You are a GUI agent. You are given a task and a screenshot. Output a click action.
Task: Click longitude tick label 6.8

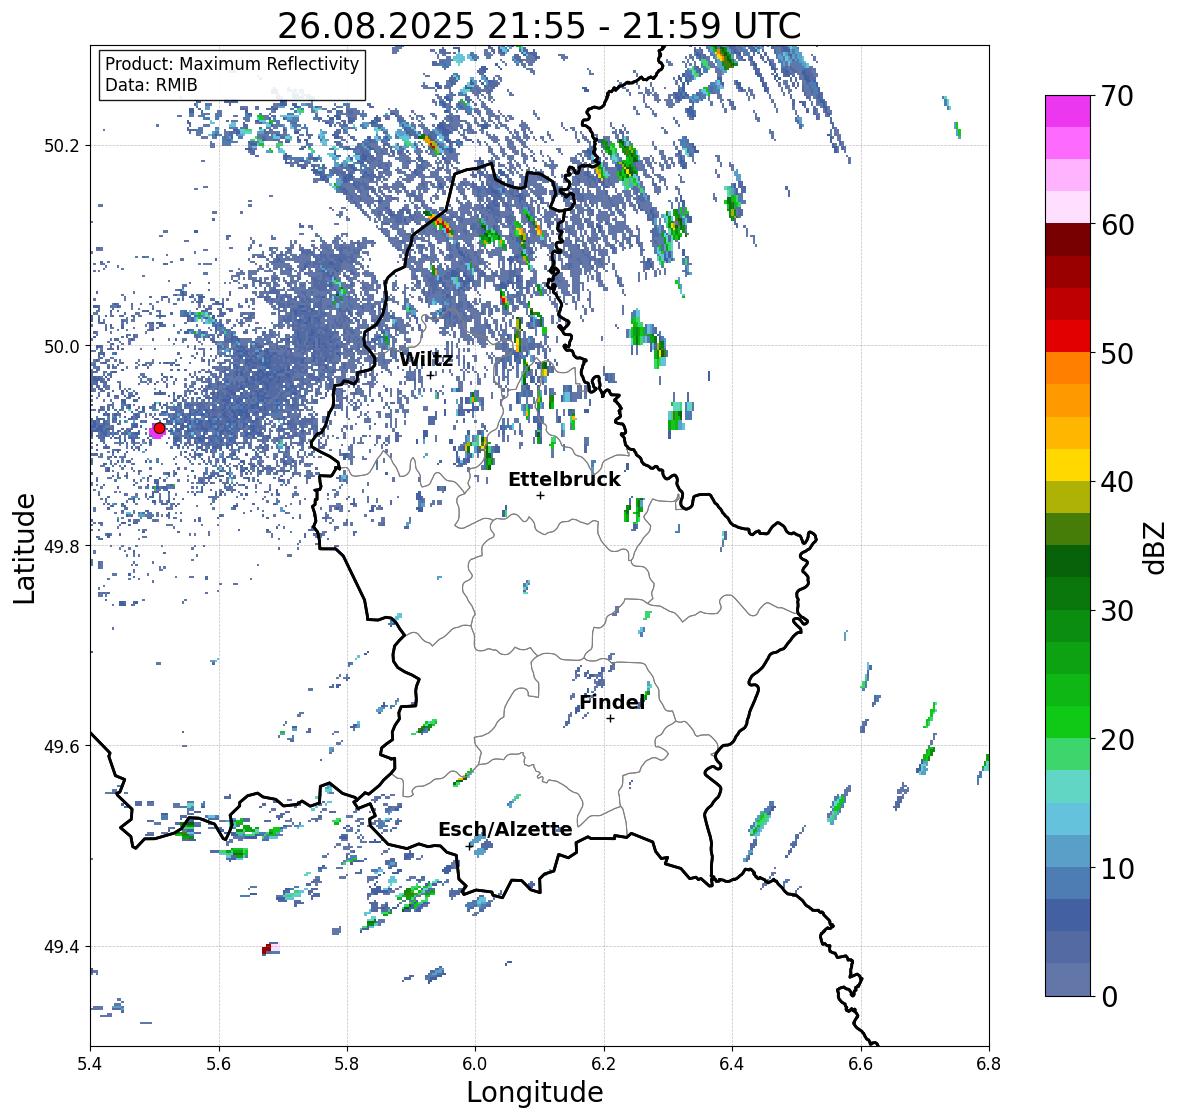[989, 1063]
